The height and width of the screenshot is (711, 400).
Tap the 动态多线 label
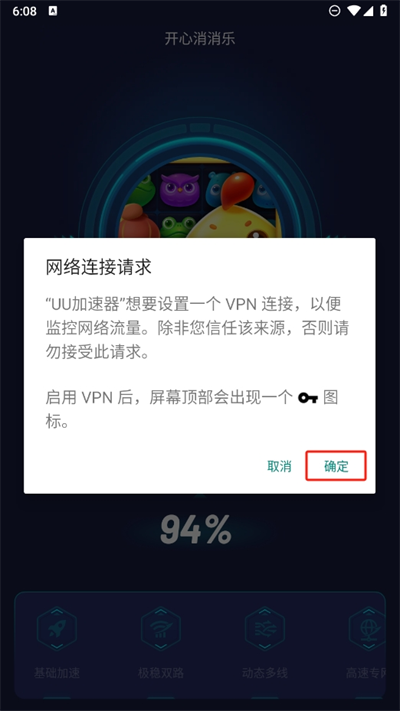pos(265,672)
